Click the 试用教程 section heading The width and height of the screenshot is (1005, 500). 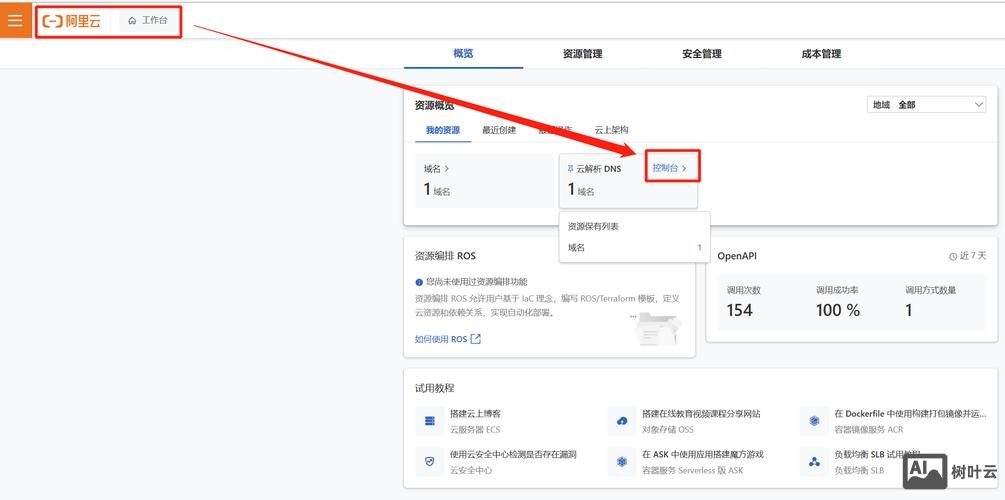click(435, 388)
